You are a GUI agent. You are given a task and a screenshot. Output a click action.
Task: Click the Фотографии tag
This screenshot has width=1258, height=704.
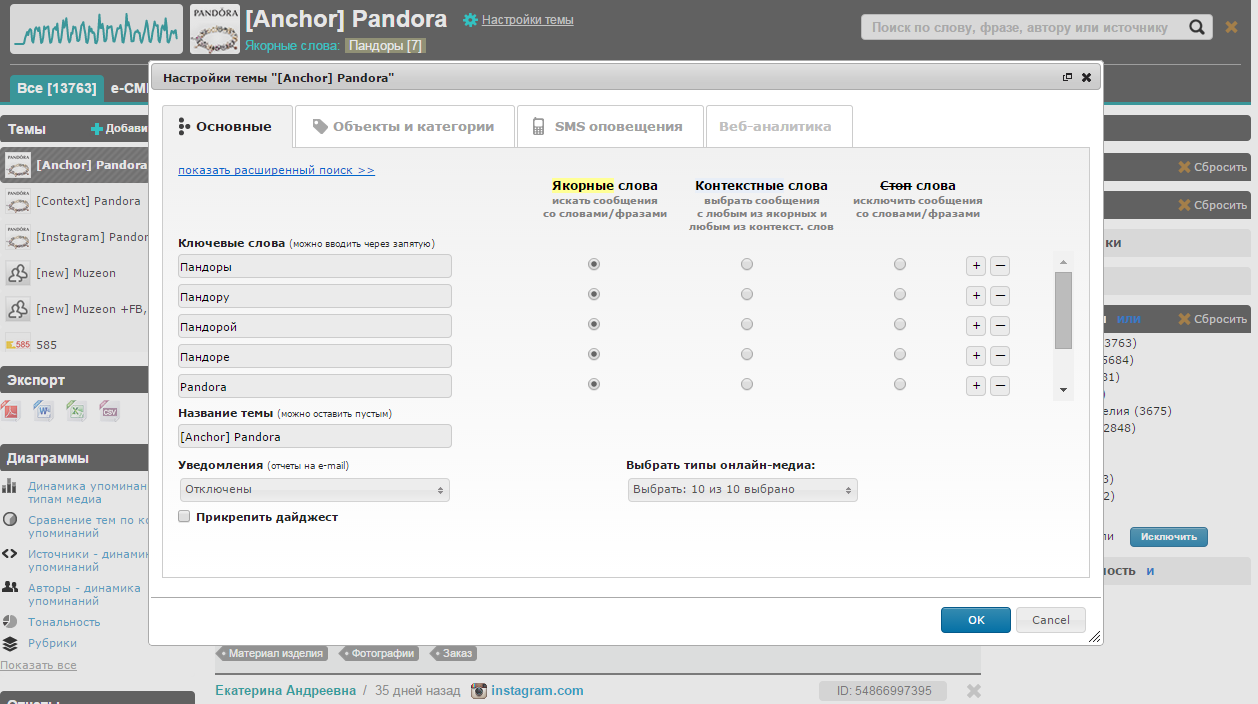pyautogui.click(x=382, y=653)
